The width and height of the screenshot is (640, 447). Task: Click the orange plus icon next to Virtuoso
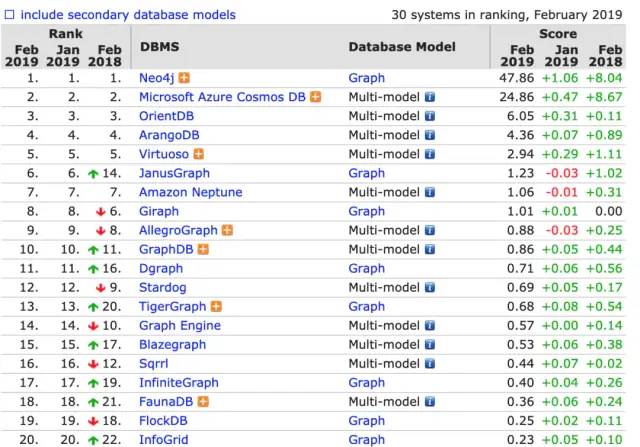pos(199,154)
